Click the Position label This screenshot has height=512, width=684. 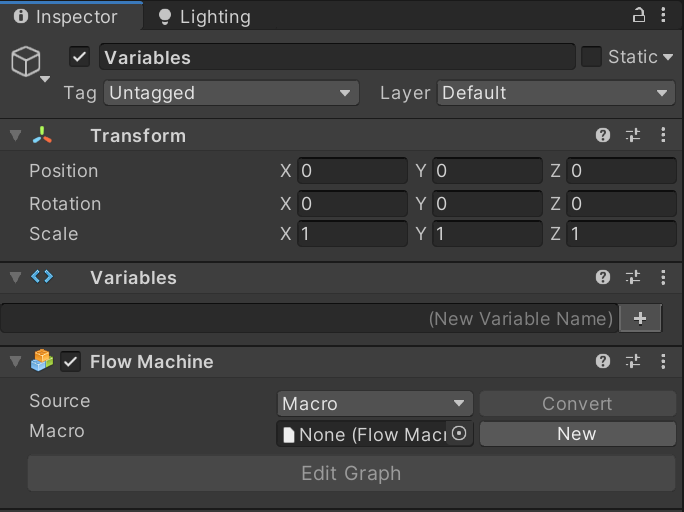pos(64,171)
